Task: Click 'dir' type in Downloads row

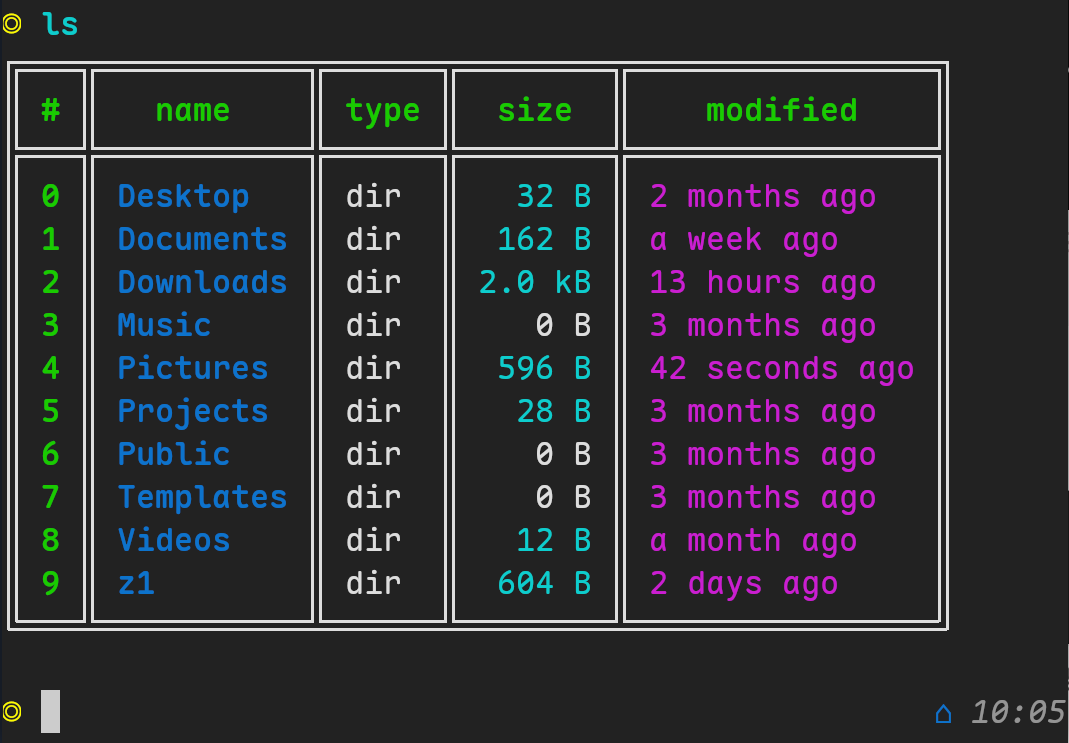Action: (x=373, y=282)
